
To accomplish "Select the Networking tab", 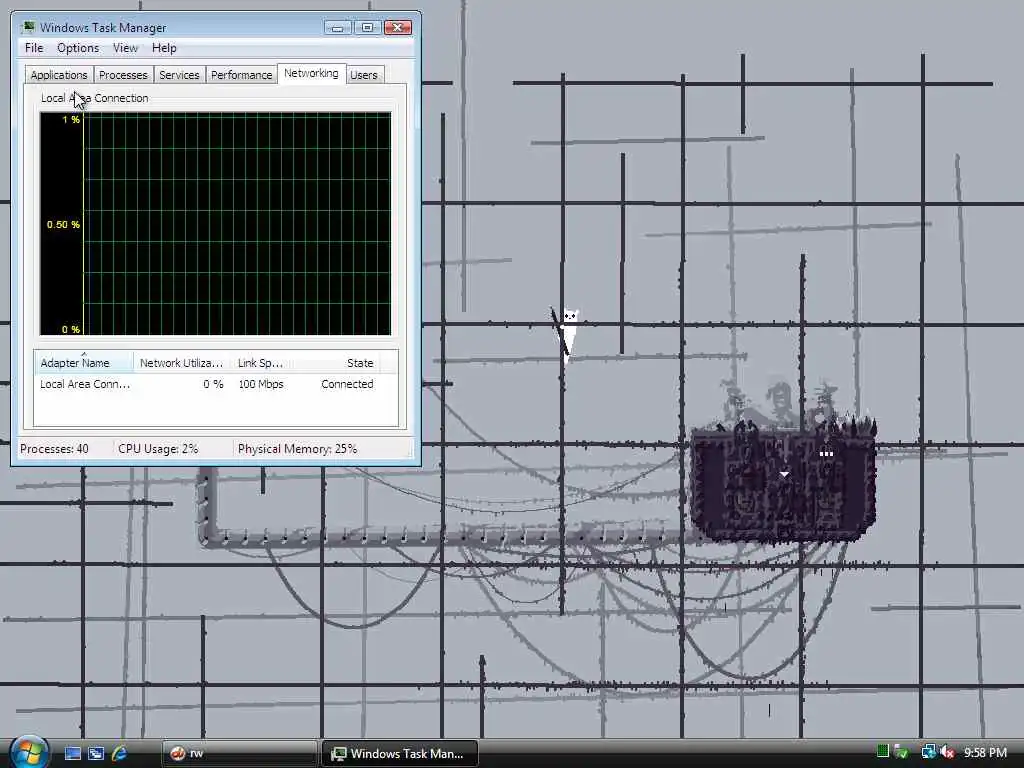I will pos(311,73).
